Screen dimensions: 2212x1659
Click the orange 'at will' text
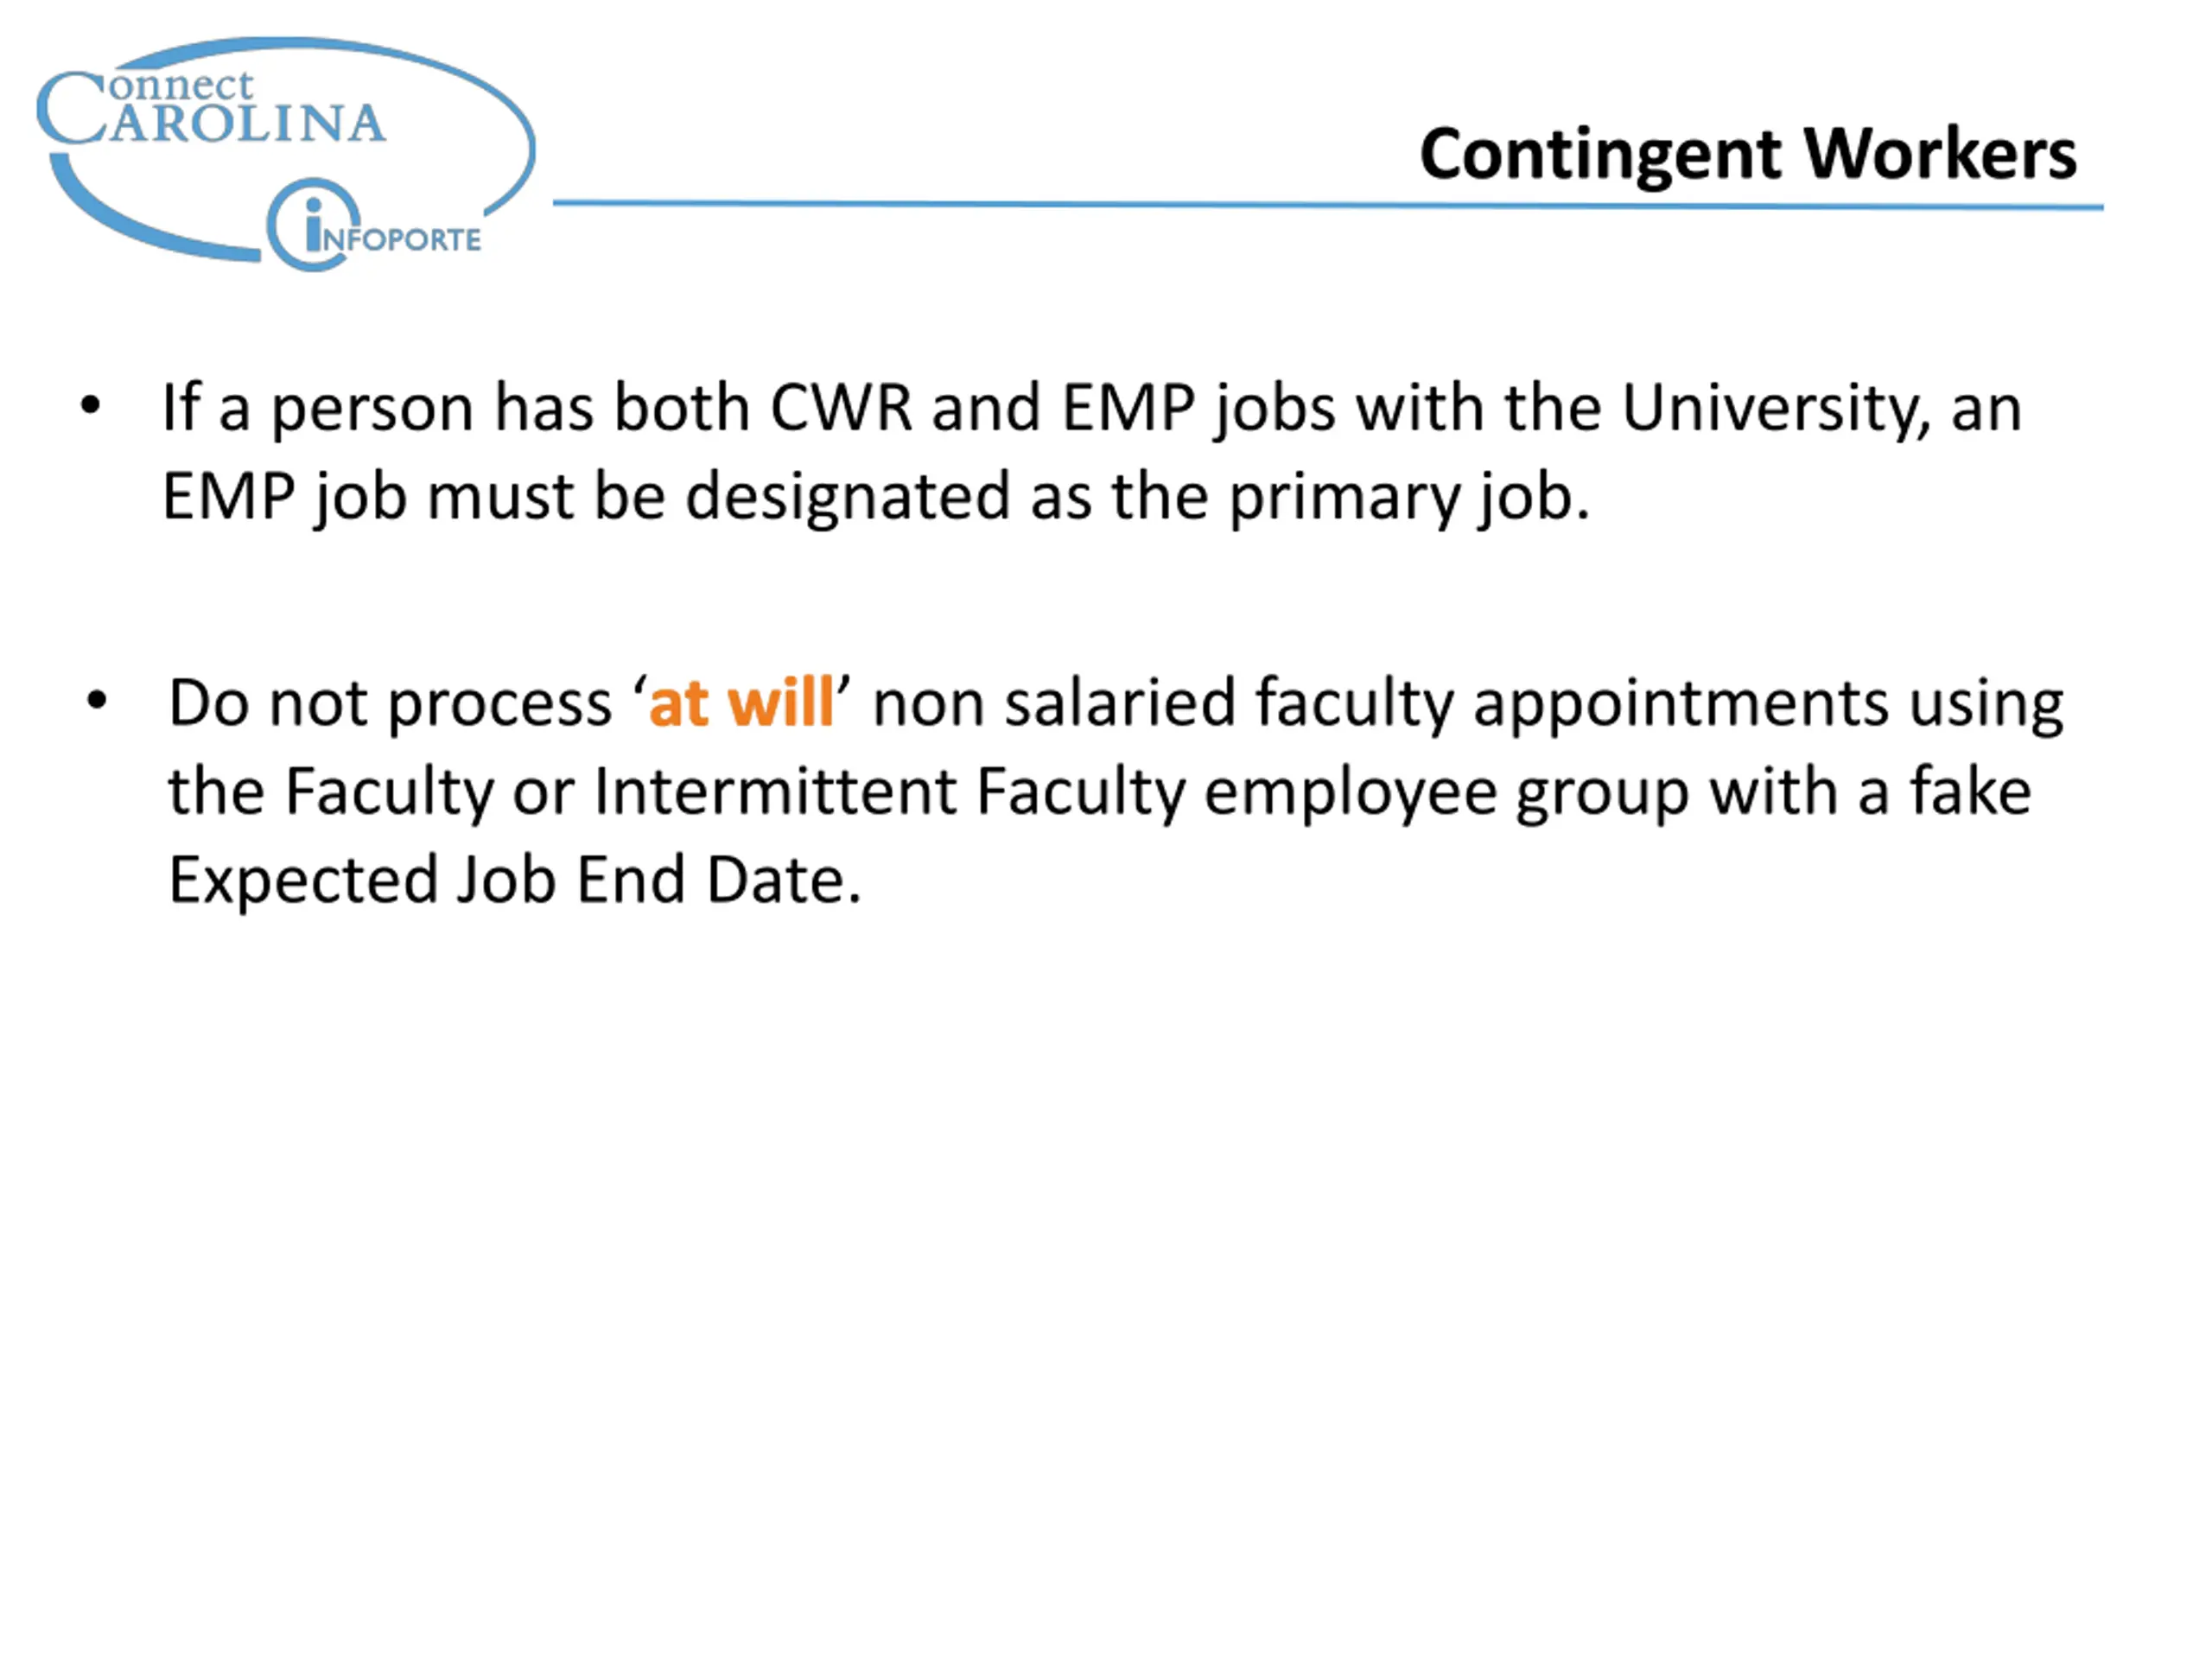pos(740,702)
